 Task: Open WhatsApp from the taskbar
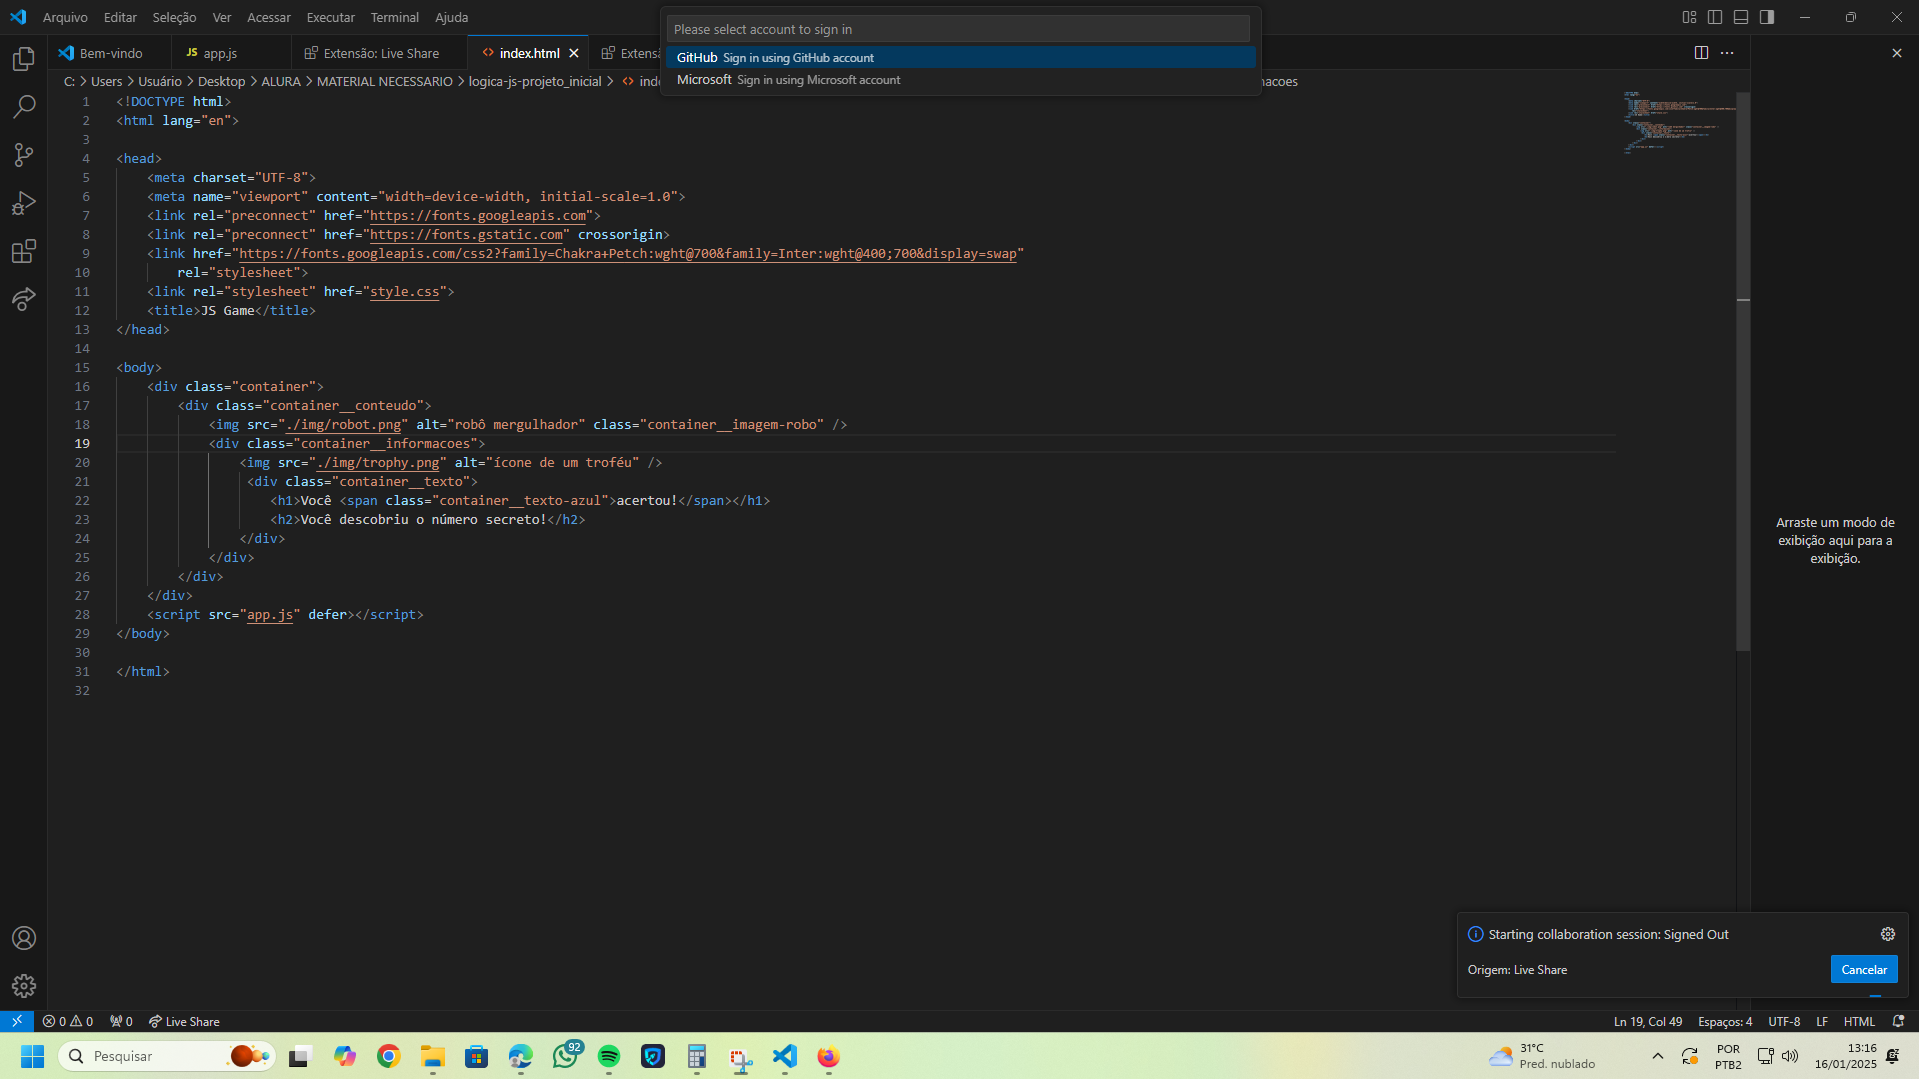pos(565,1056)
